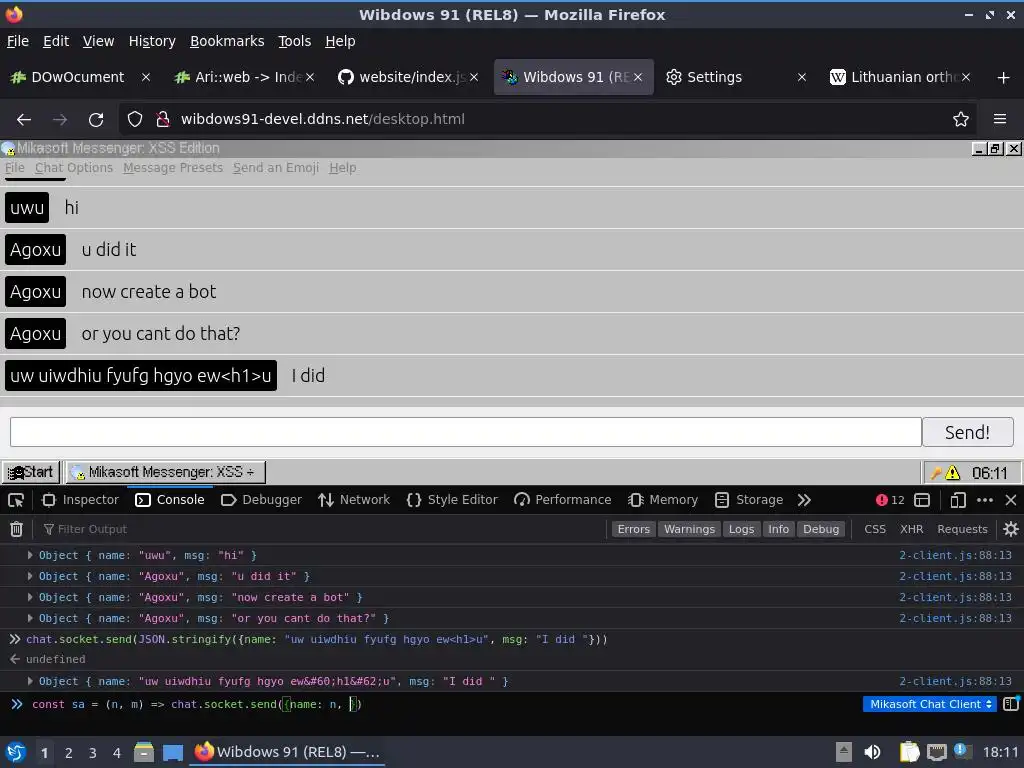Toggle the Warnings filter

[x=689, y=529]
